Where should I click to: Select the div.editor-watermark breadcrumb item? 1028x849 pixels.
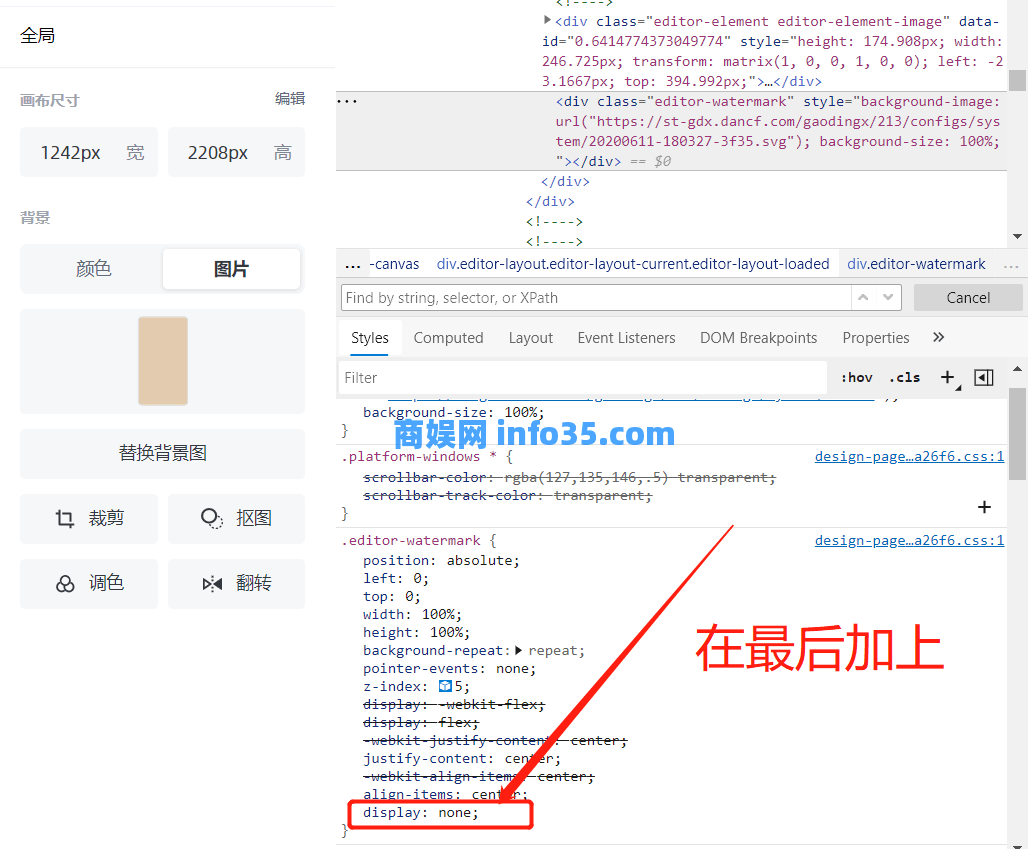916,263
